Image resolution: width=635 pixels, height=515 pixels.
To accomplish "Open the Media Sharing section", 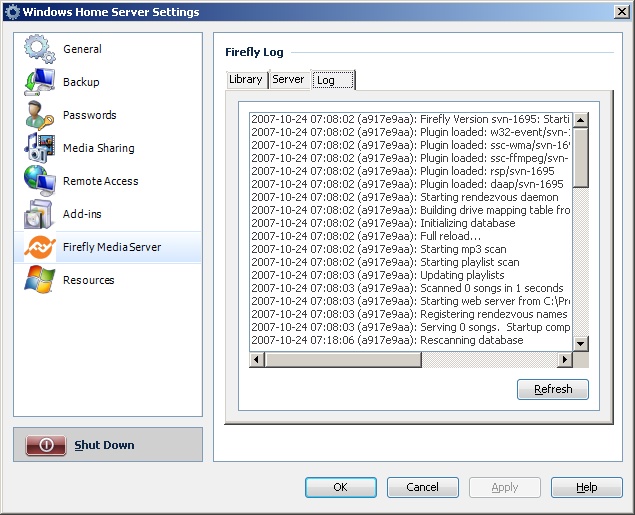I will pos(108,148).
